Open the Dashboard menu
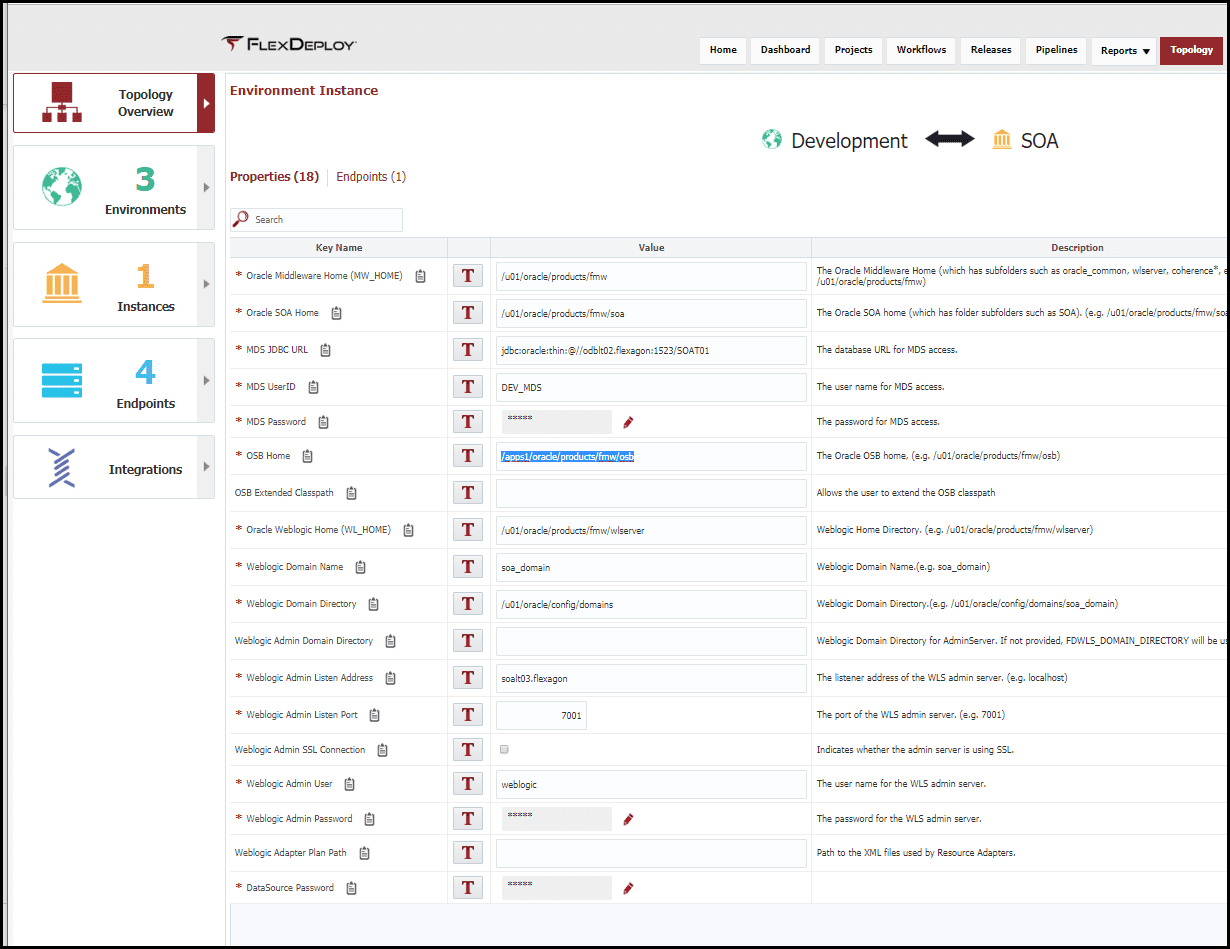The width and height of the screenshot is (1230, 949). tap(785, 50)
